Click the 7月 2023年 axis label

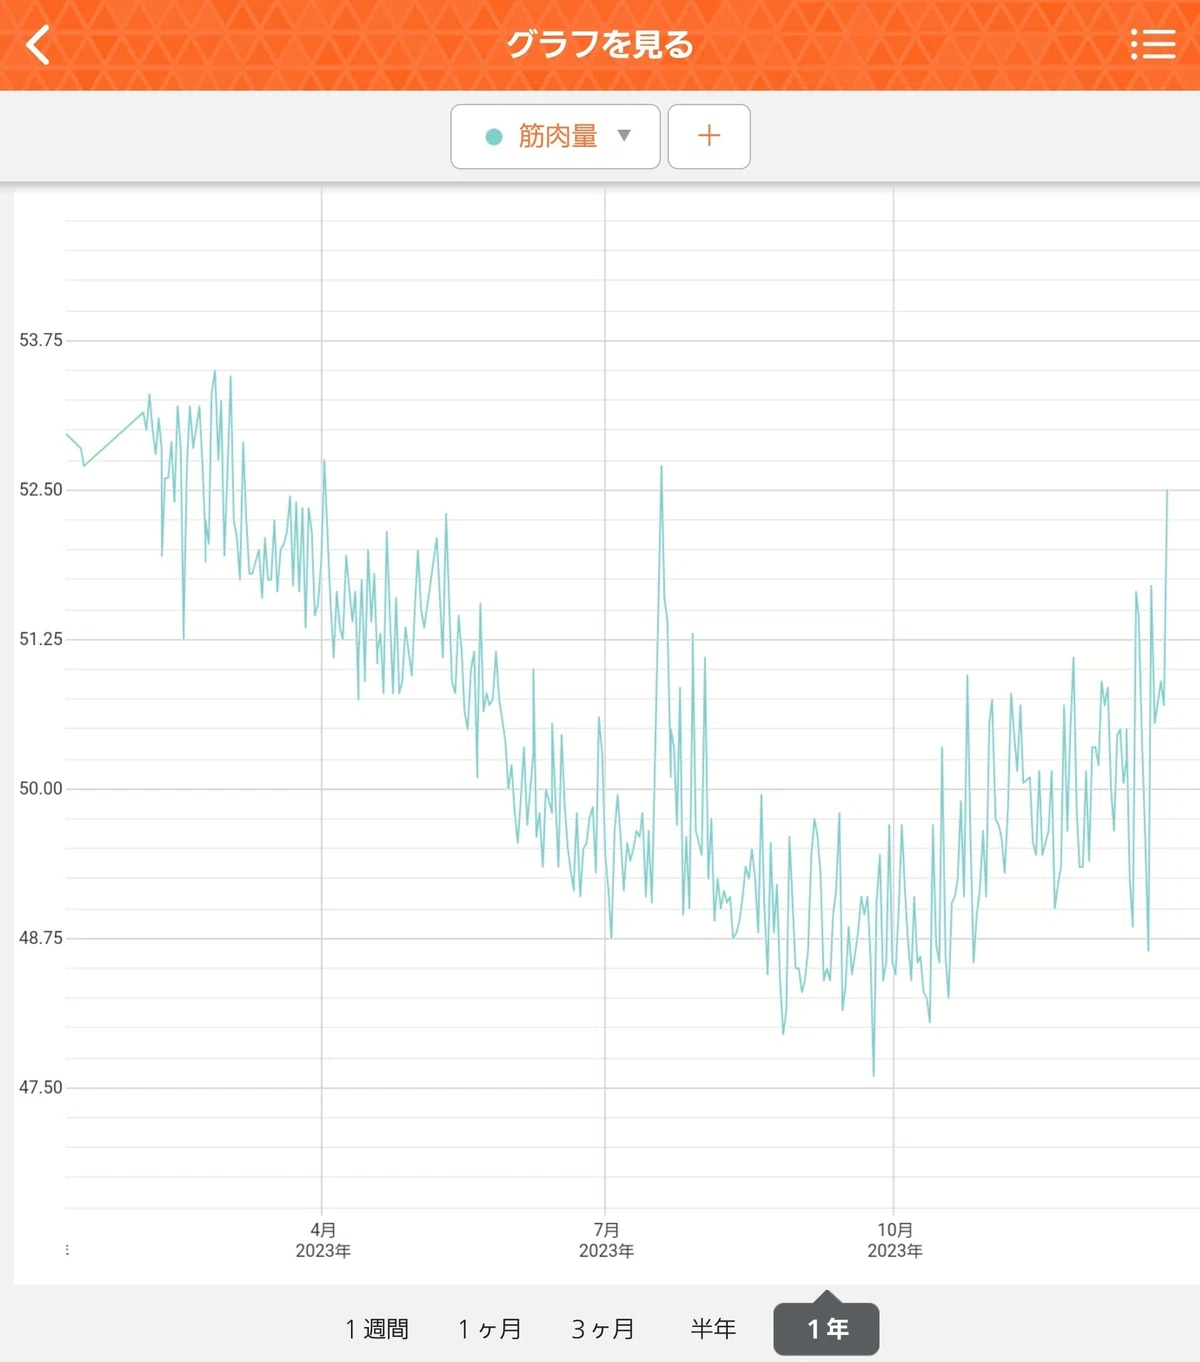[x=606, y=1240]
